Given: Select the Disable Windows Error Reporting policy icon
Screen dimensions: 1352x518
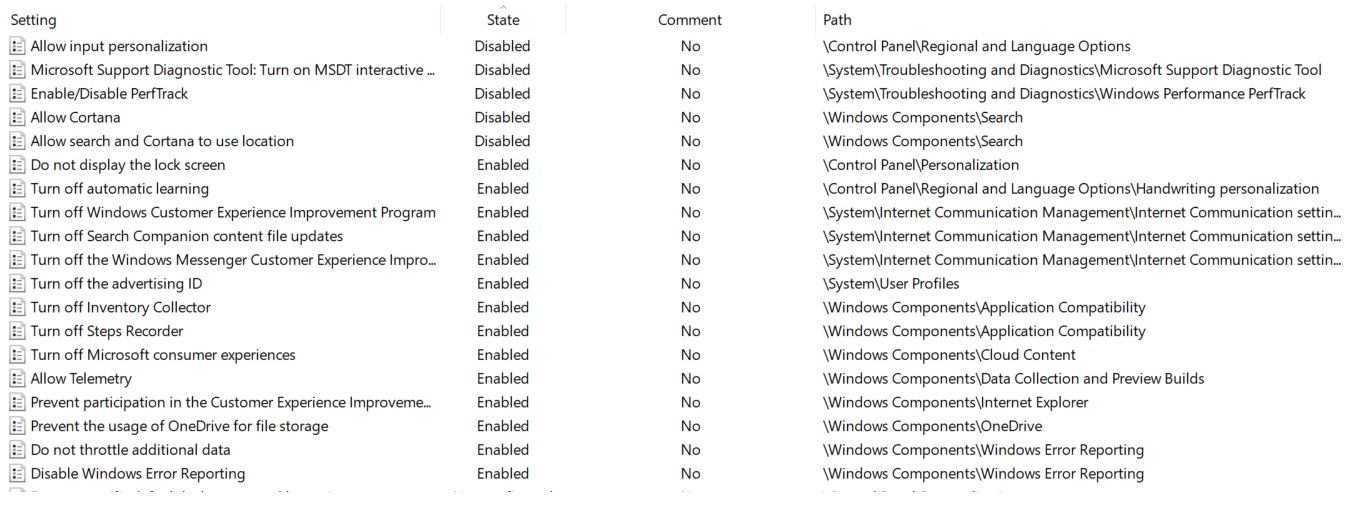Looking at the screenshot, I should tap(17, 474).
